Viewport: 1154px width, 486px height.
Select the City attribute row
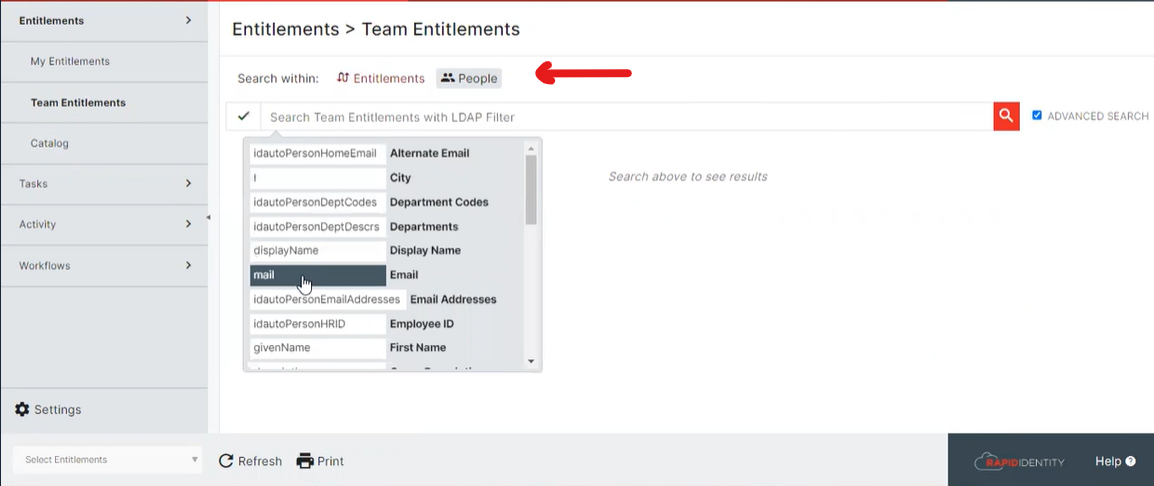point(318,177)
